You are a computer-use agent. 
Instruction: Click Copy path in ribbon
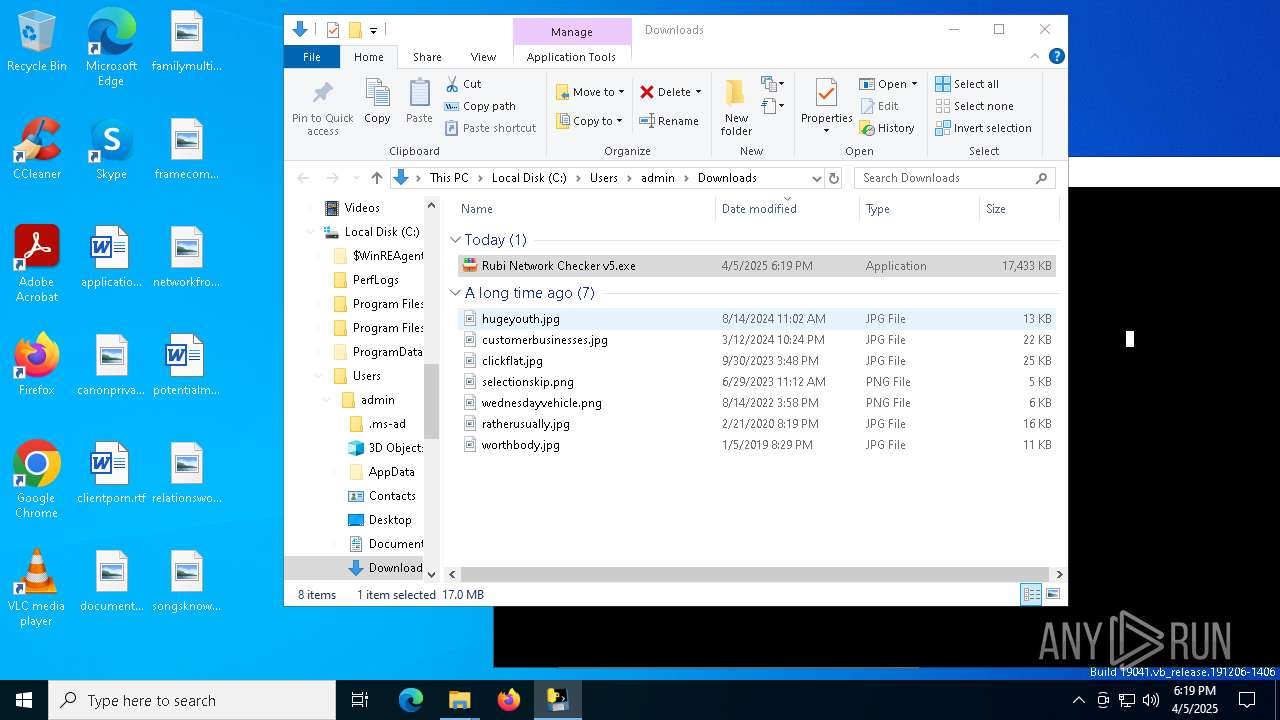click(480, 106)
